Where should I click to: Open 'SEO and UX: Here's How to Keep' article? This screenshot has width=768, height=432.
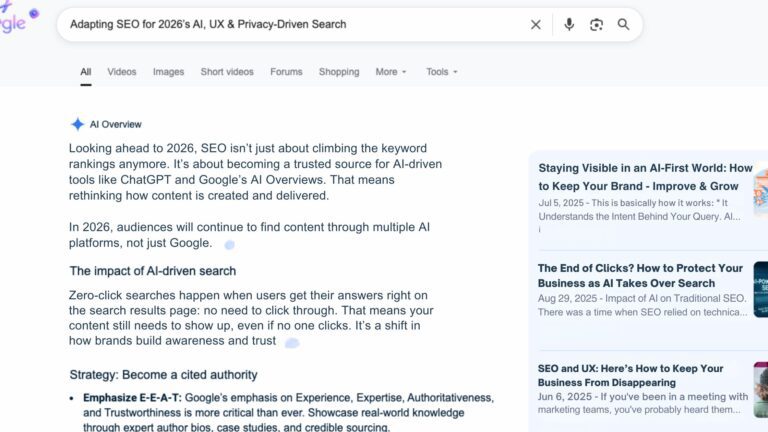click(x=630, y=375)
